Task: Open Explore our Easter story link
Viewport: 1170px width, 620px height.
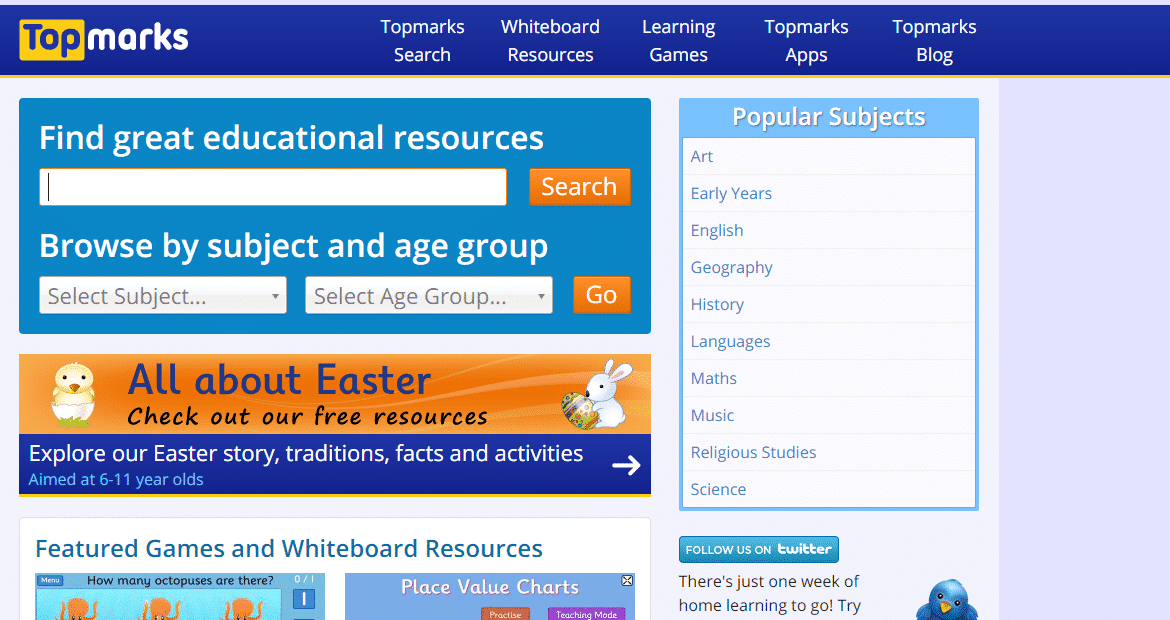Action: (x=306, y=453)
